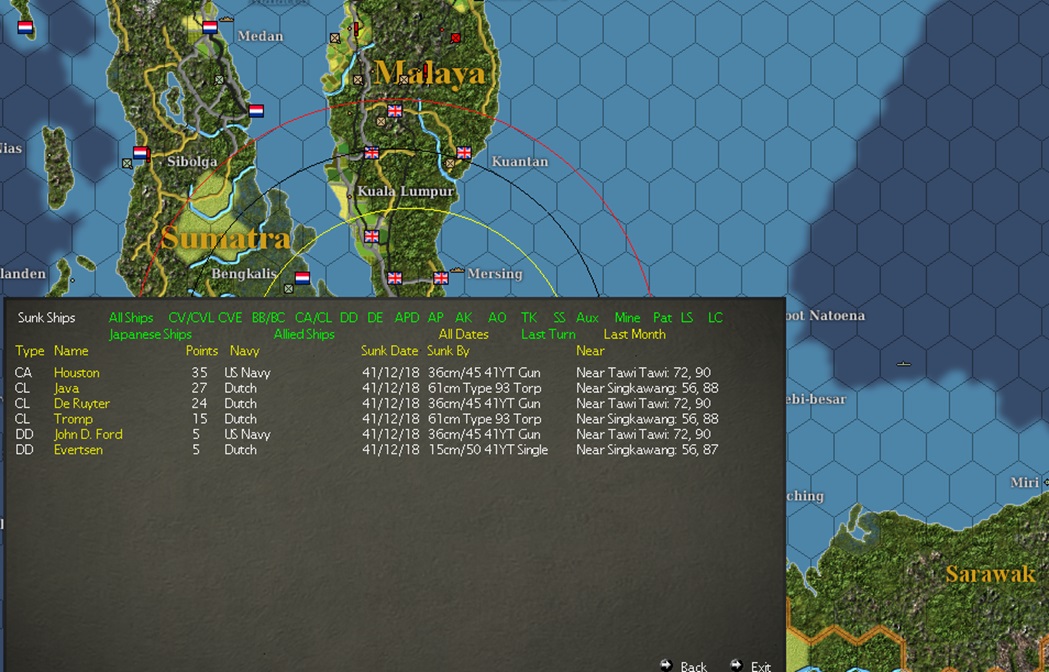1049x672 pixels.
Task: Select British flag just below Kuala Lumpur label
Action: point(371,236)
